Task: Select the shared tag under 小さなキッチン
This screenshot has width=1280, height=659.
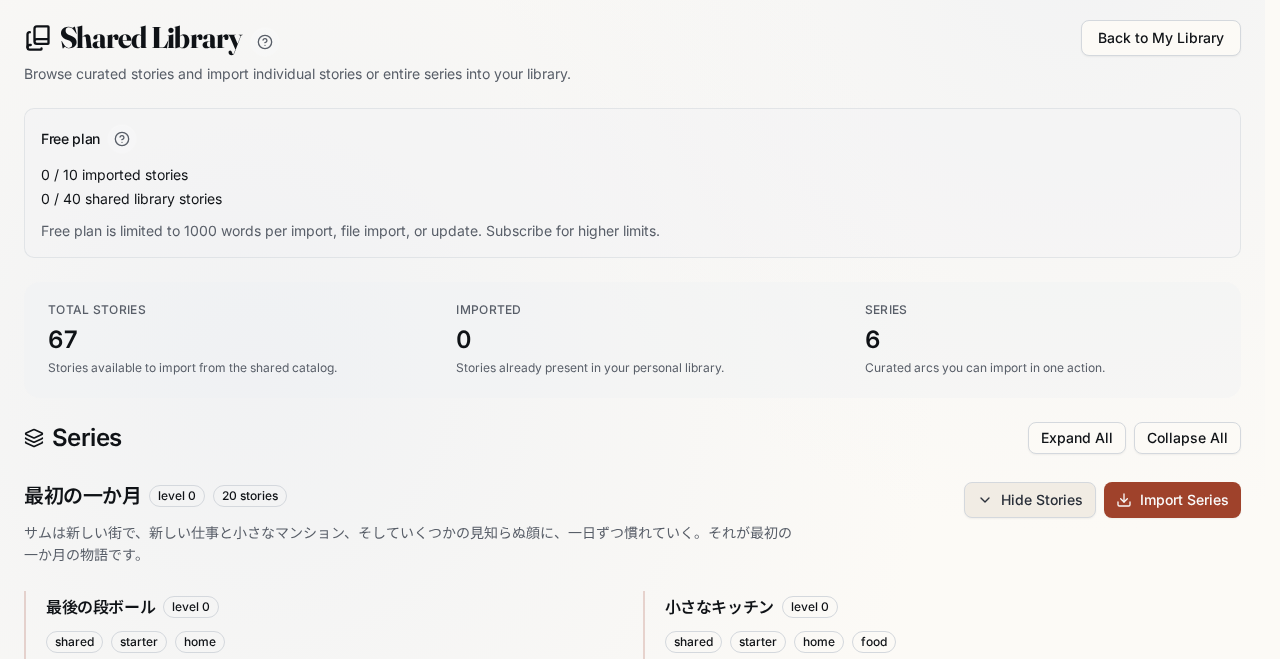Action: pyautogui.click(x=693, y=642)
